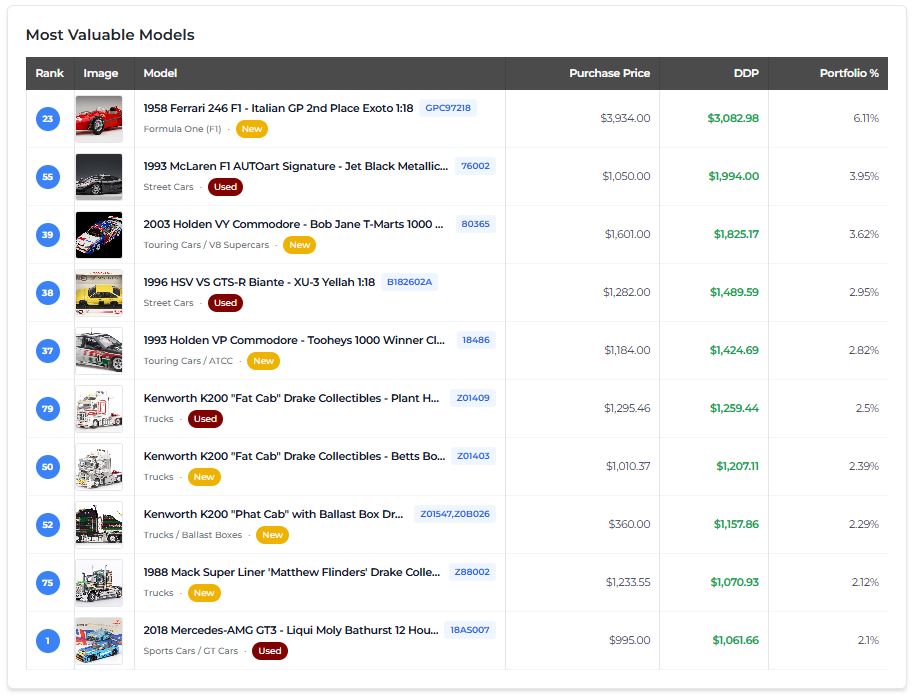The image size is (915, 699).
Task: Sort by Purchase Price column header
Action: pos(609,73)
